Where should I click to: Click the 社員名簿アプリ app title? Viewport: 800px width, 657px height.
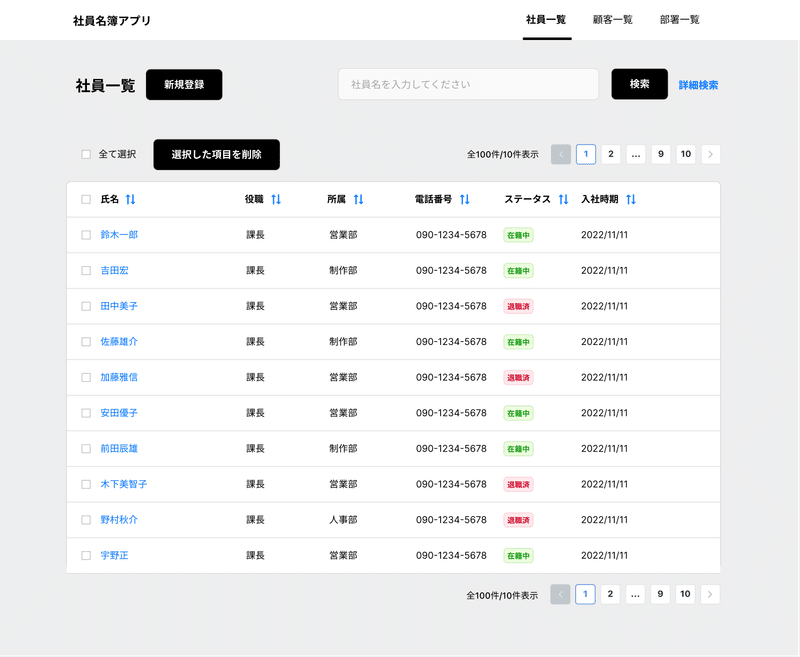(x=112, y=21)
